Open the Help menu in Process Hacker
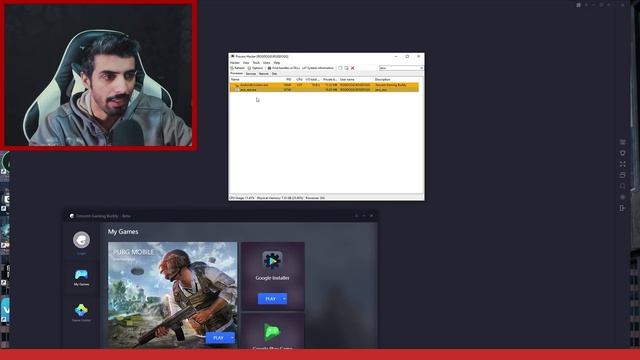Viewport: 640px width, 360px height. click(x=277, y=63)
